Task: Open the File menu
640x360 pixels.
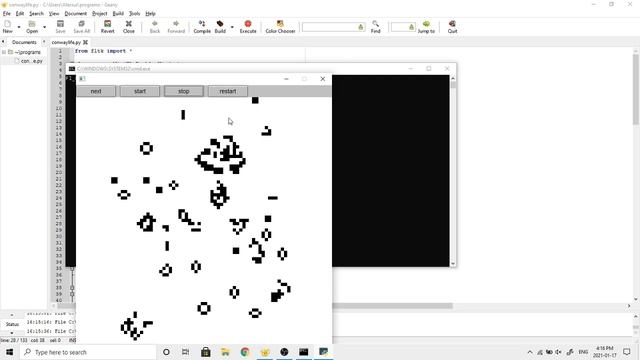Action: coord(7,13)
